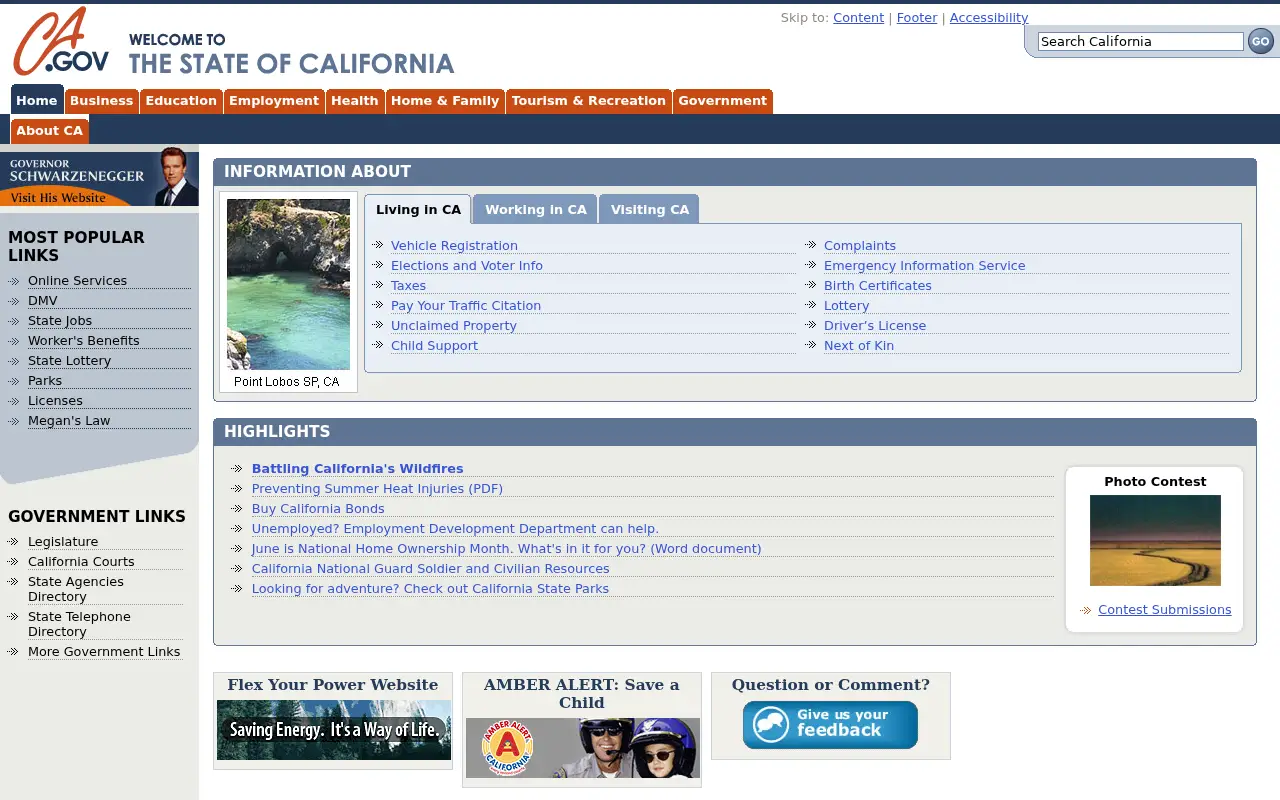Image resolution: width=1280 pixels, height=800 pixels.
Task: Open the Health navigation tab
Action: point(355,101)
